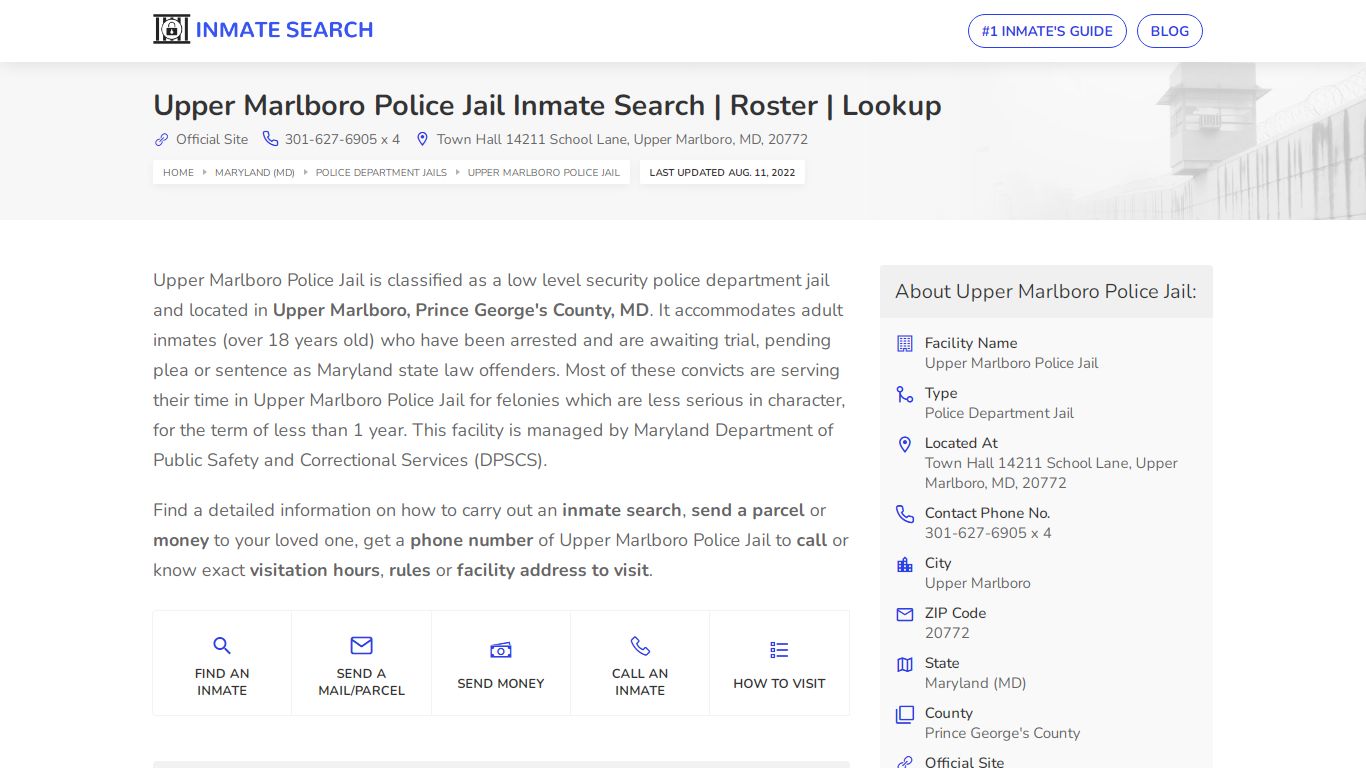
Task: Click the link chain icon by Official Site
Action: coord(161,140)
